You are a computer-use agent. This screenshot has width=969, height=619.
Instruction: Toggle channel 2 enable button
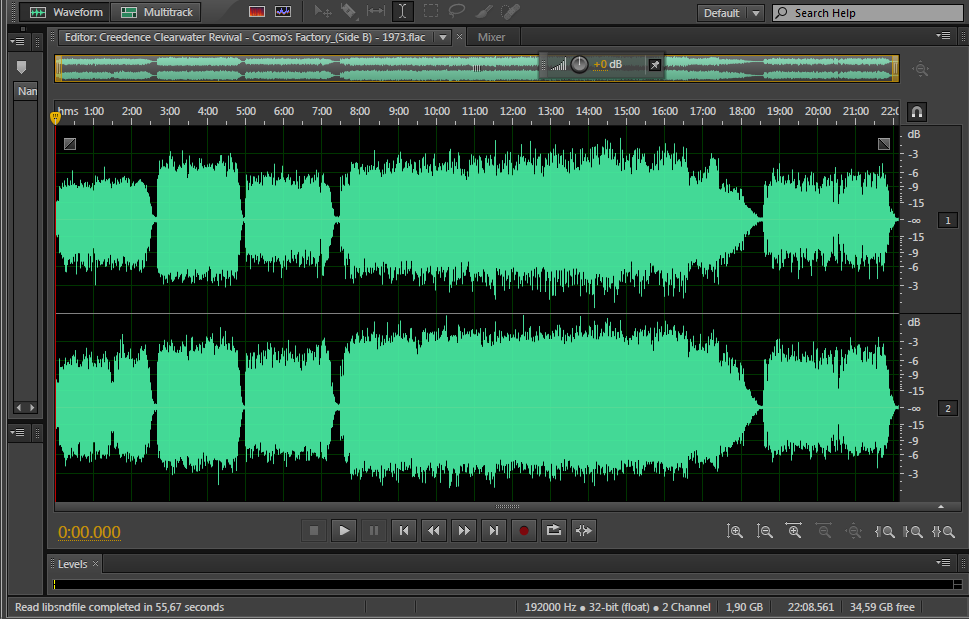948,408
